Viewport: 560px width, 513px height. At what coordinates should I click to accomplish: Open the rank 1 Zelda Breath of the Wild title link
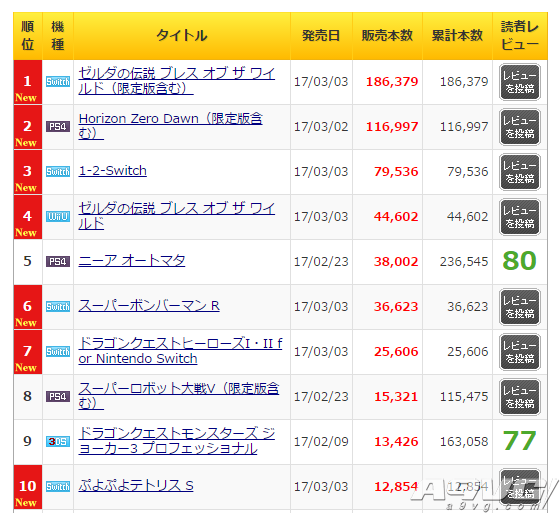coord(176,81)
